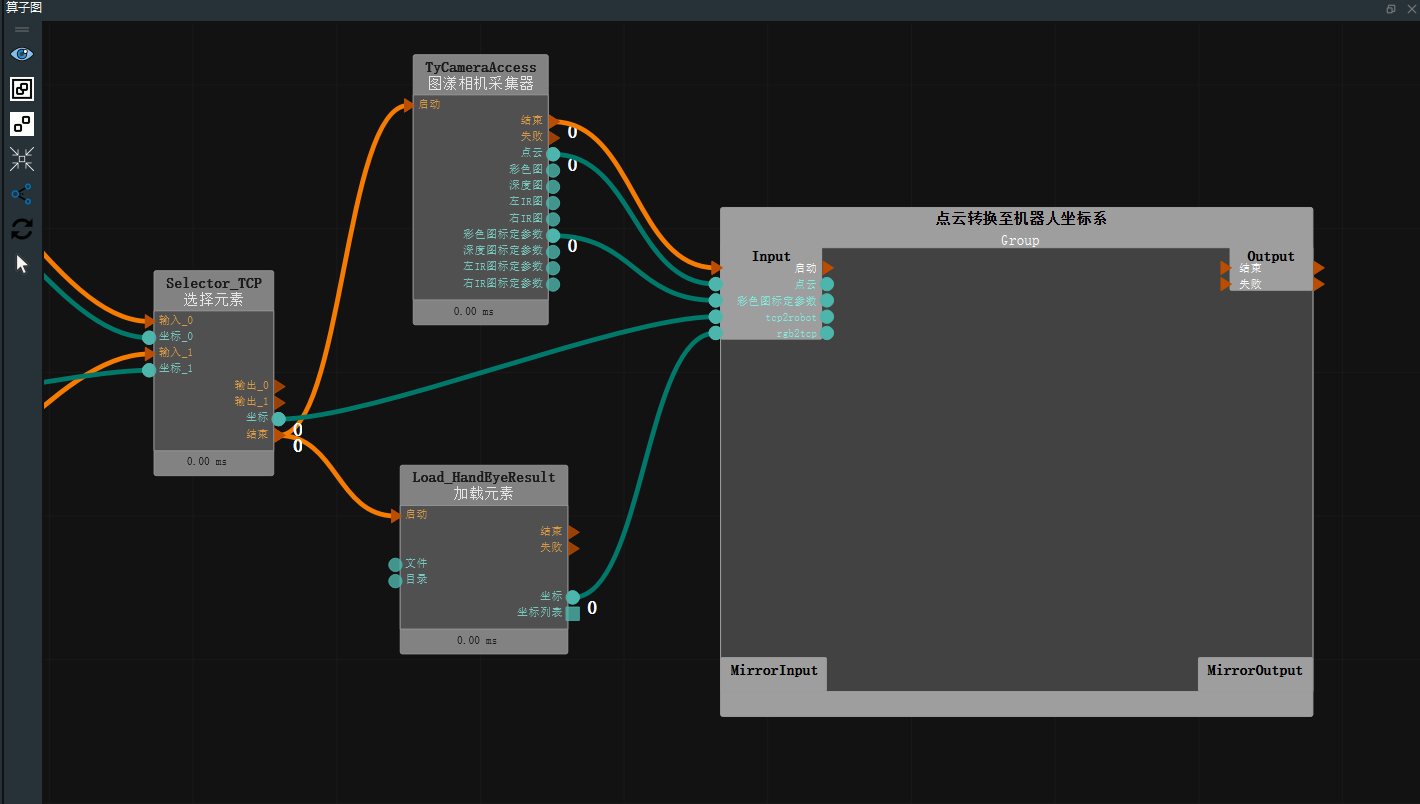Click TyCameraAccess 0.00 ms timing label

point(473,312)
